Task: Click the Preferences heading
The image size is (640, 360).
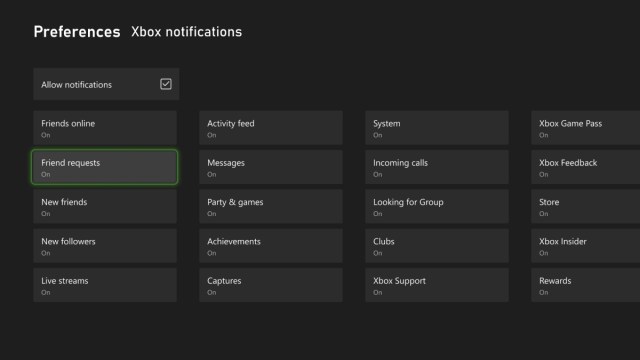Action: [77, 32]
